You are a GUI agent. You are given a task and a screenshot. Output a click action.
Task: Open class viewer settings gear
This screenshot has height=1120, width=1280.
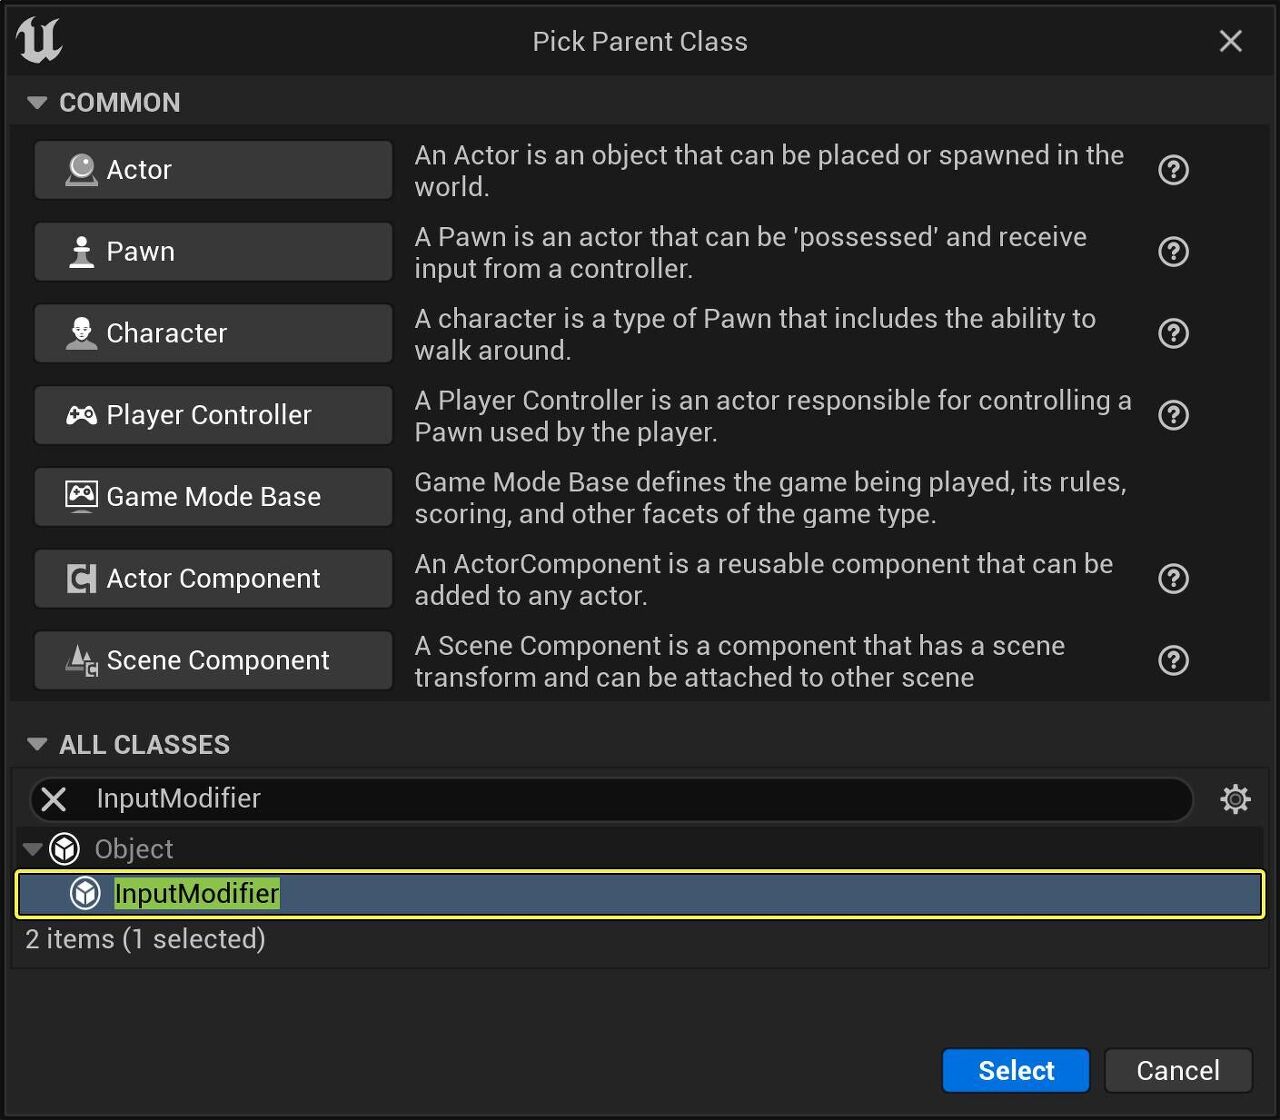[x=1236, y=799]
